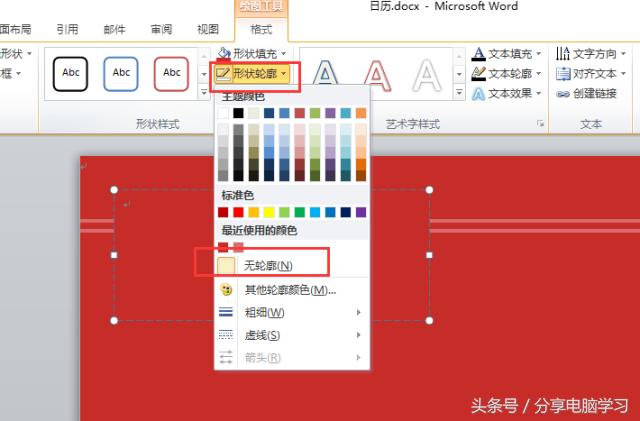The width and height of the screenshot is (640, 421).
Task: Choose the yellow standard color swatch
Action: click(x=269, y=212)
